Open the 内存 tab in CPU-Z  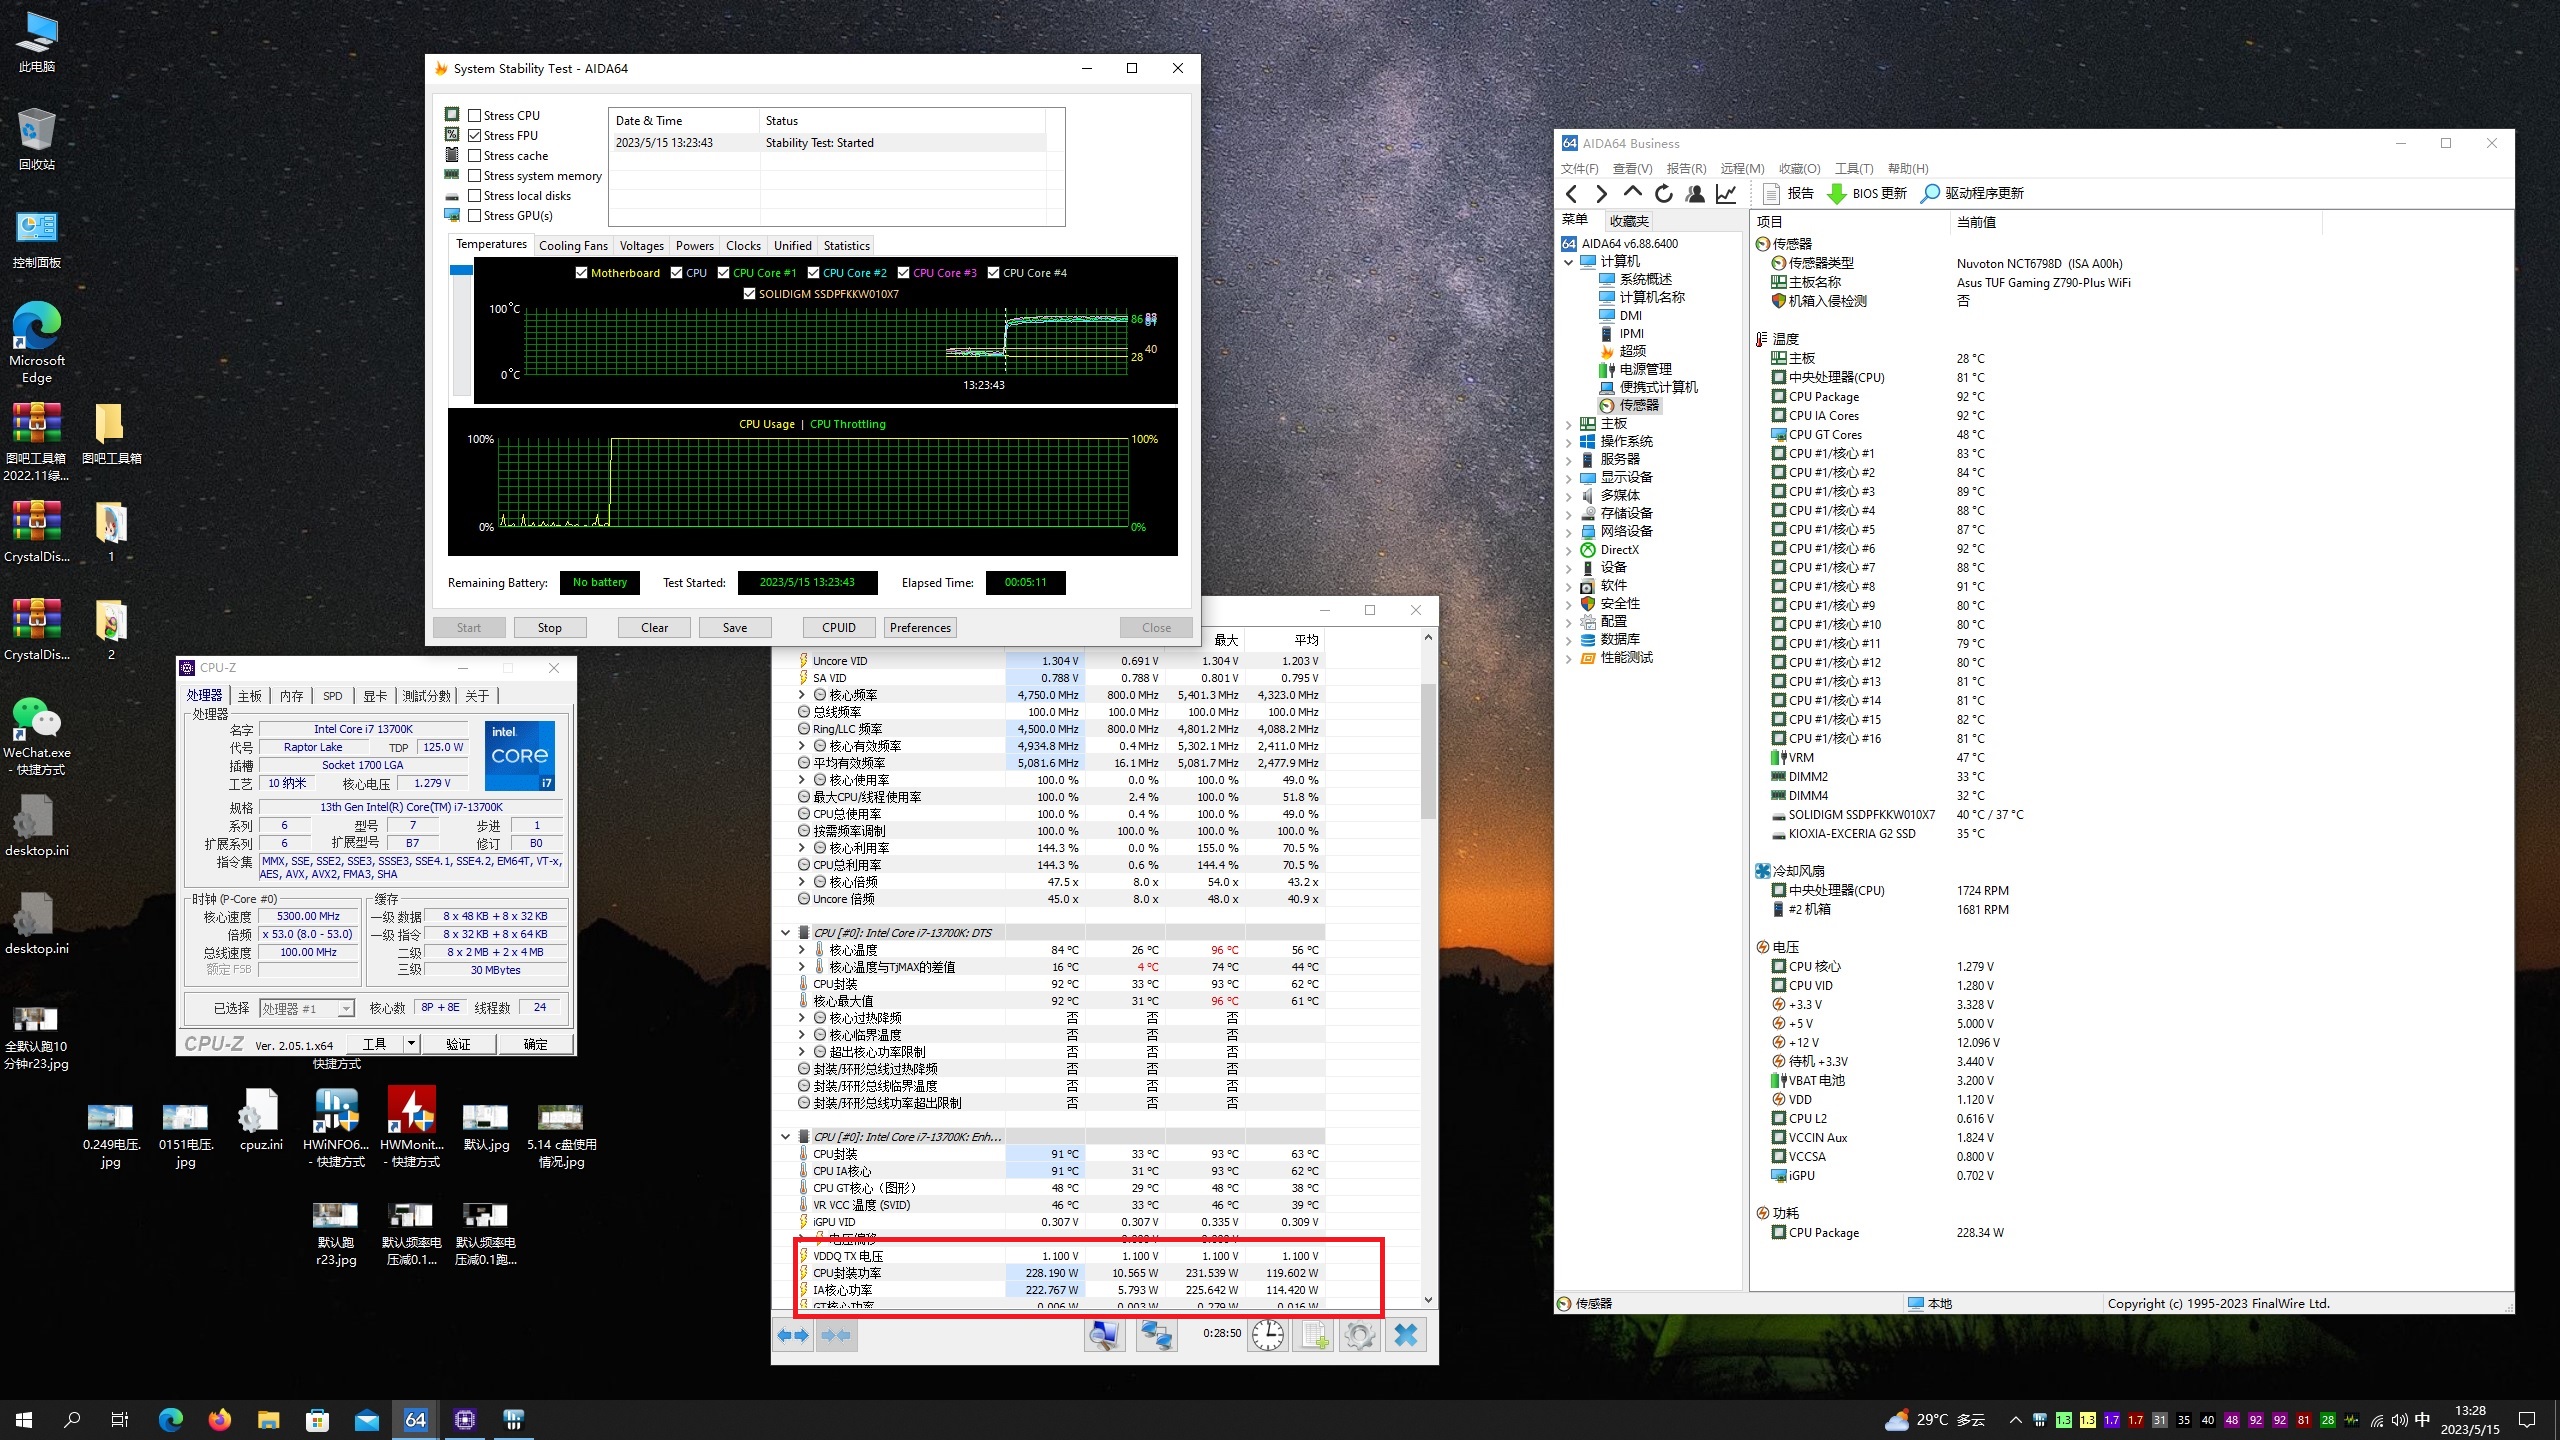point(291,696)
